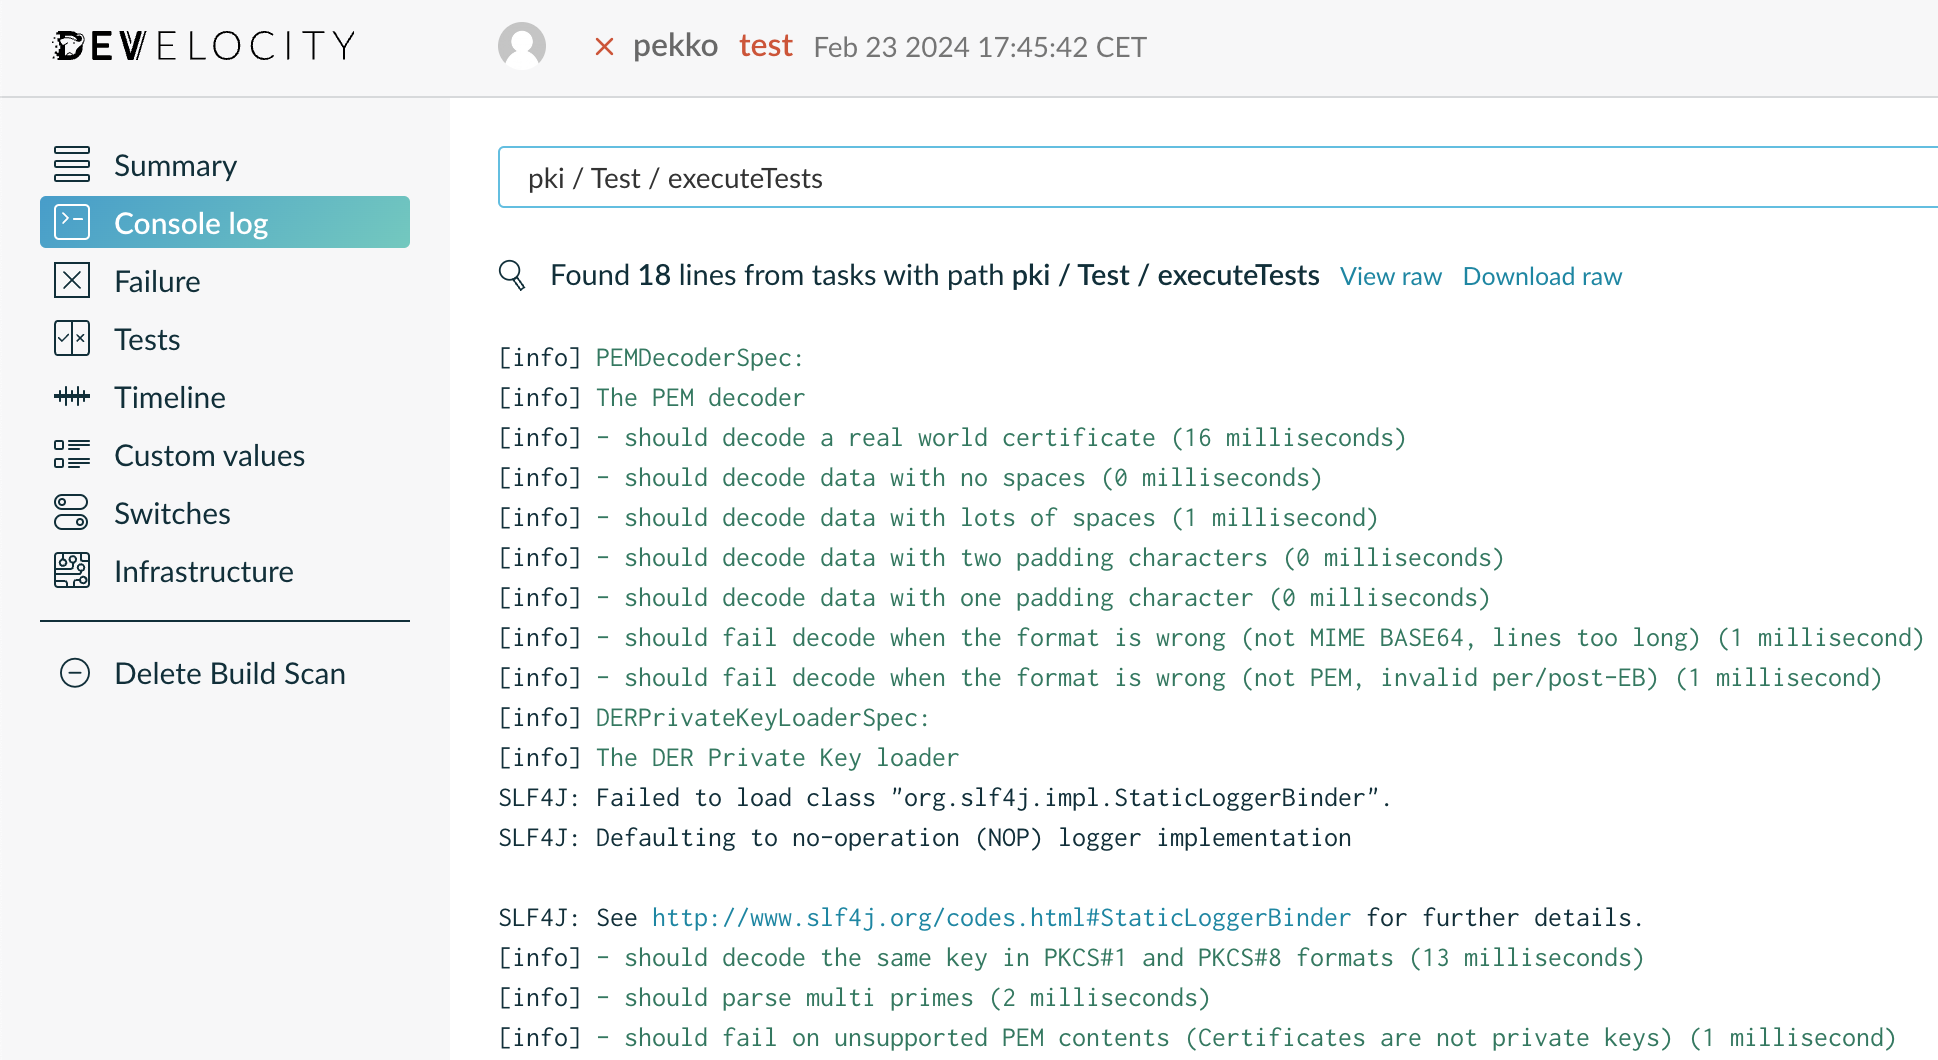Open the slf4j StaticLoggerBinder URL
Viewport: 1938px width, 1060px height.
tap(1001, 918)
